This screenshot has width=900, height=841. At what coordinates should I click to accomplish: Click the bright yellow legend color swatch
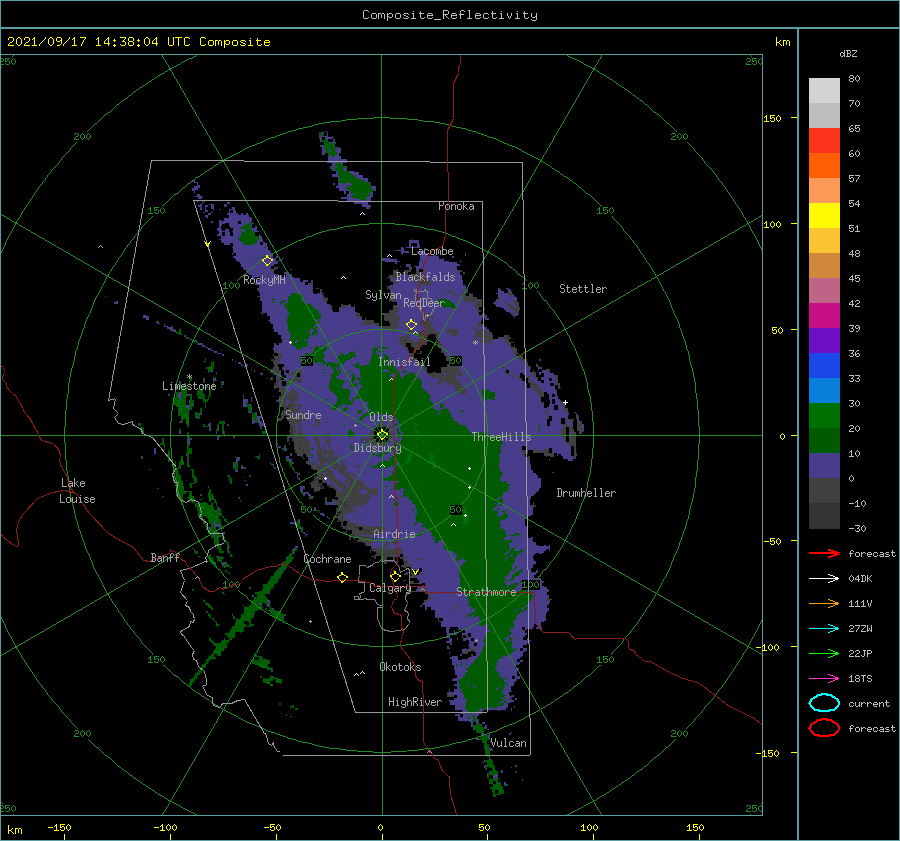click(824, 215)
